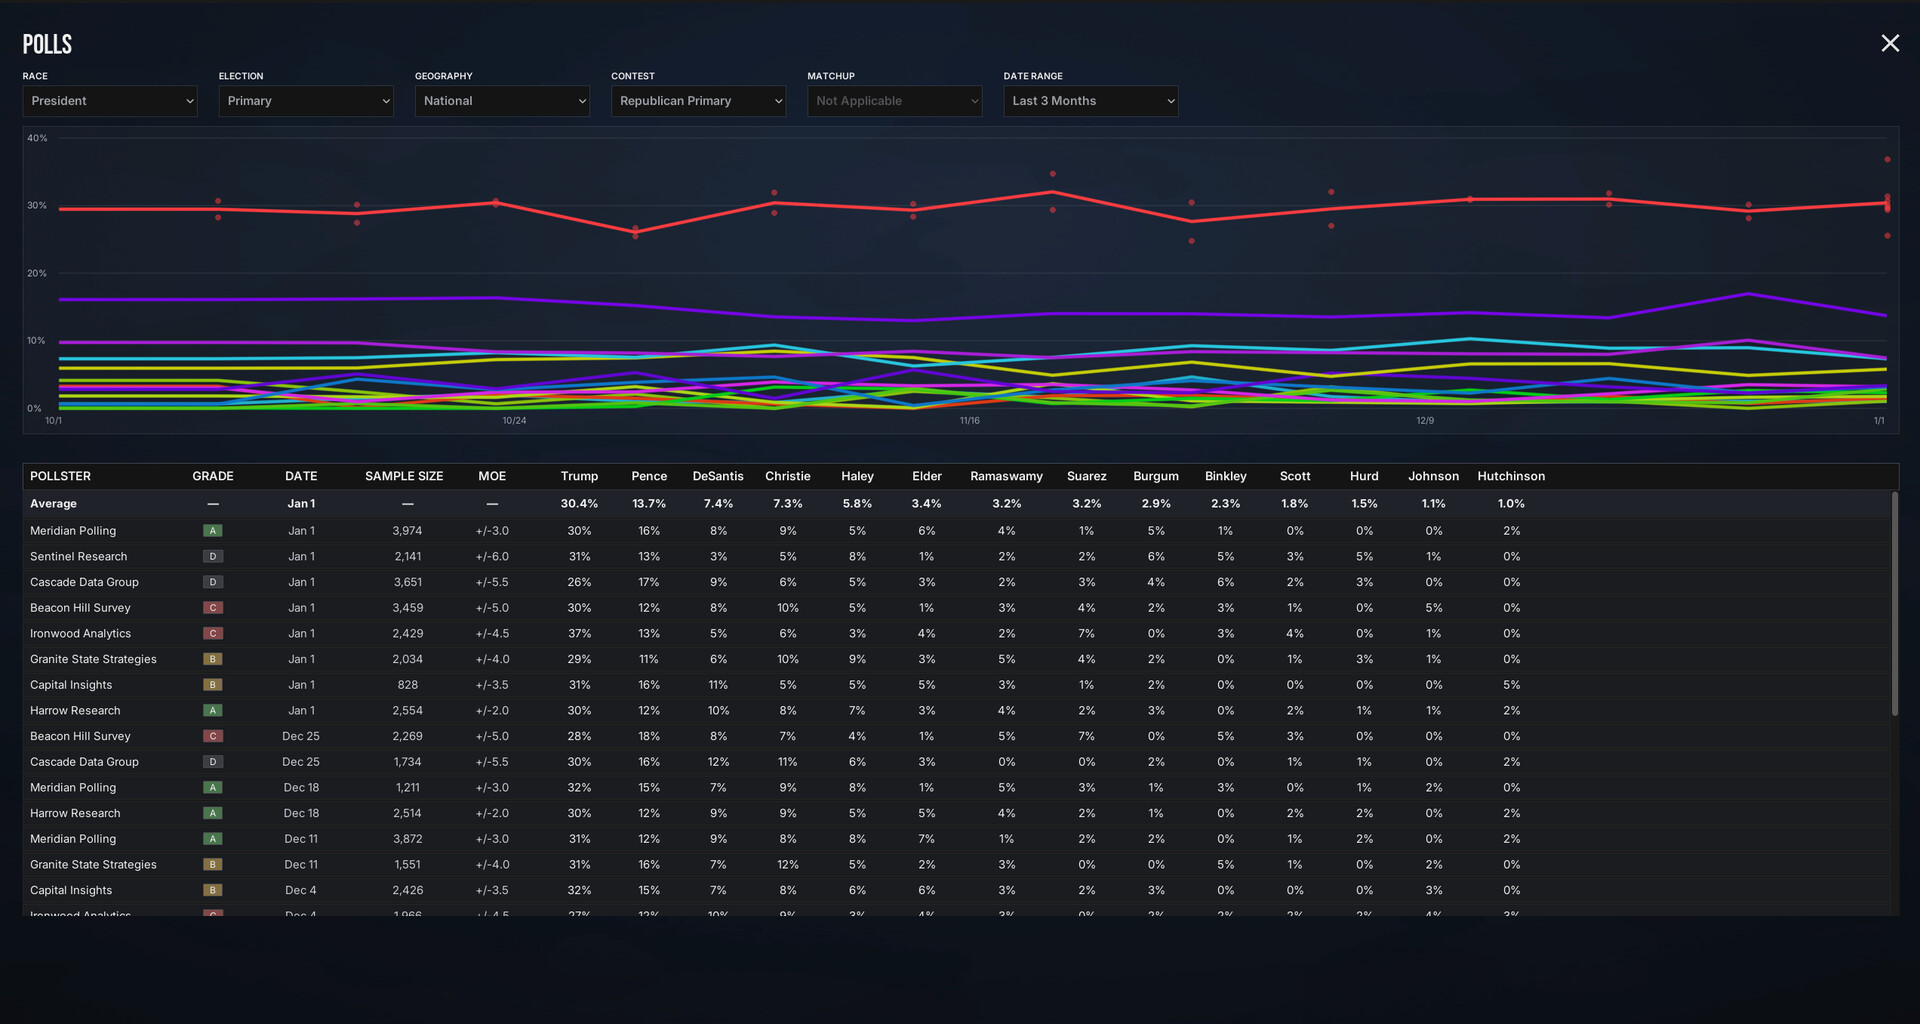Open the Election dropdown showing Primary
This screenshot has width=1920, height=1024.
tap(306, 101)
